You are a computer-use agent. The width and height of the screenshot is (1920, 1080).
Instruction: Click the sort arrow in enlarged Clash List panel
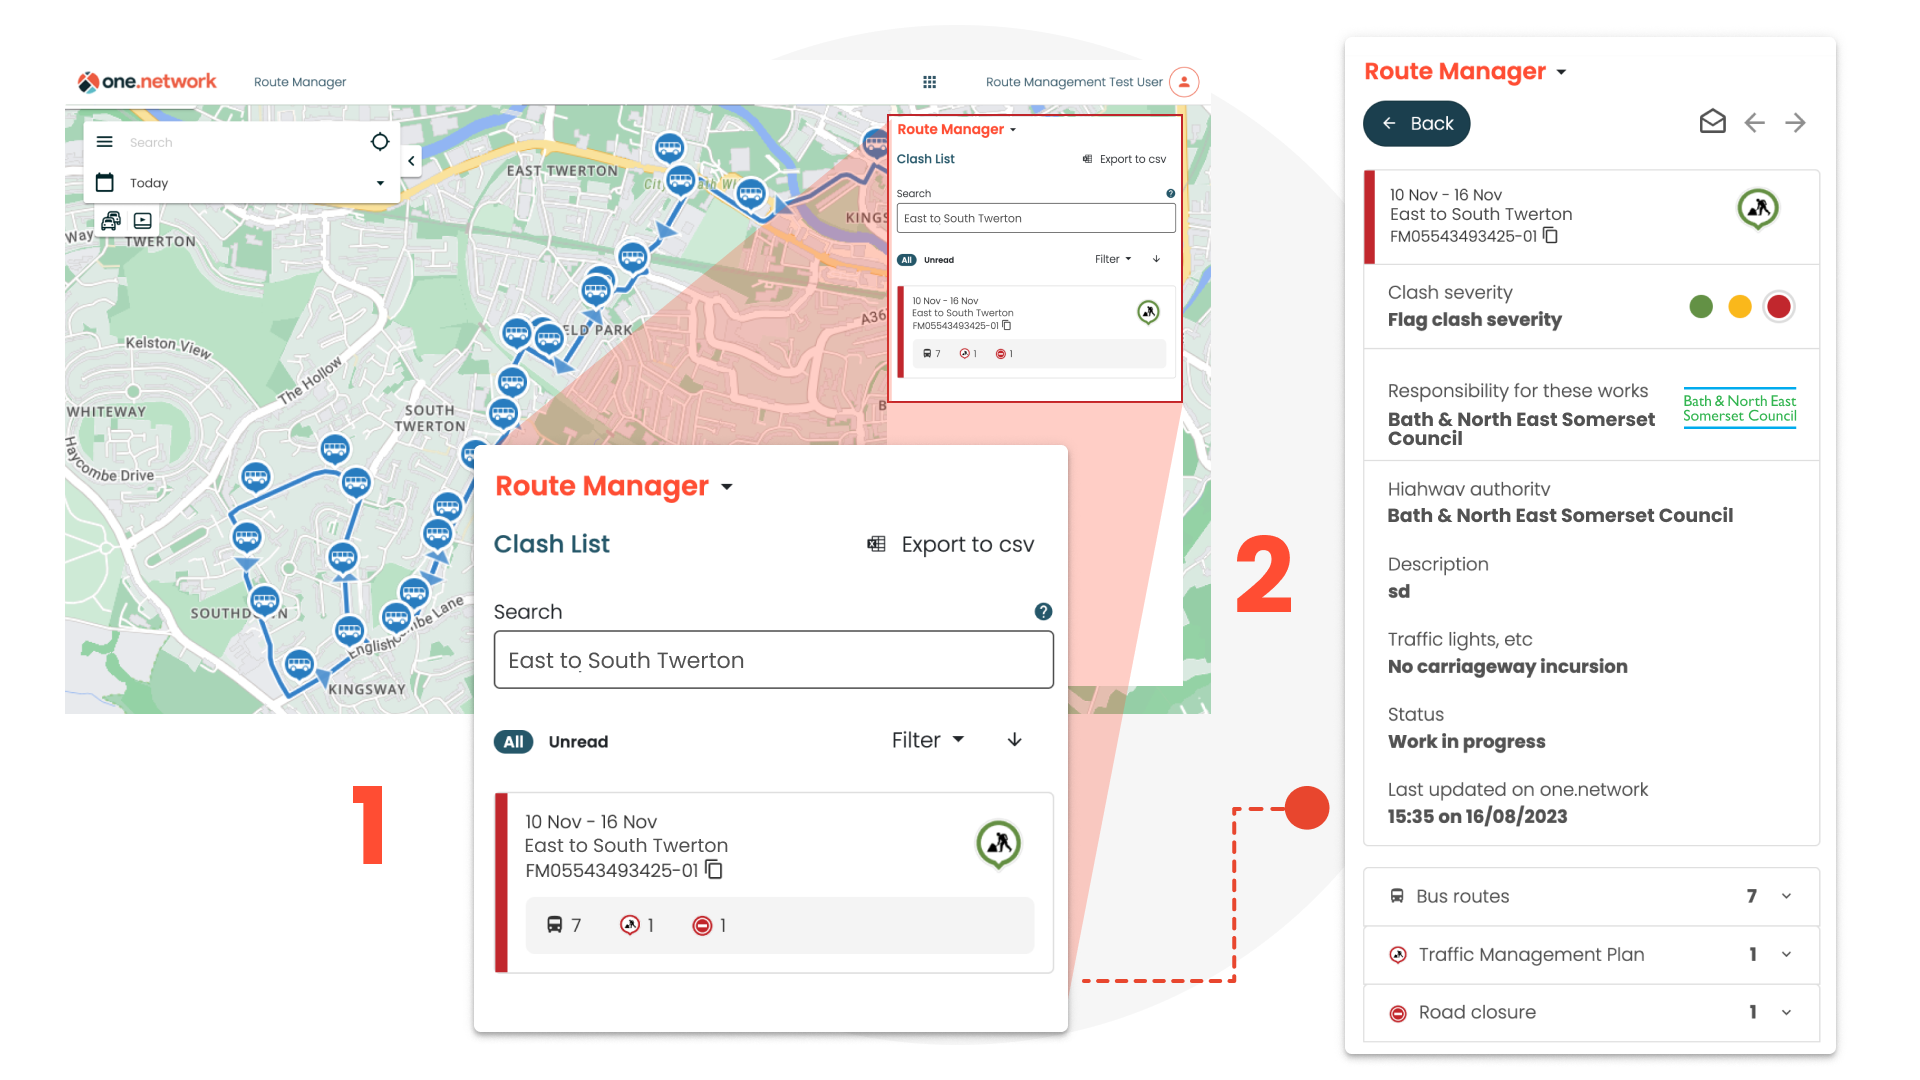pos(1014,740)
